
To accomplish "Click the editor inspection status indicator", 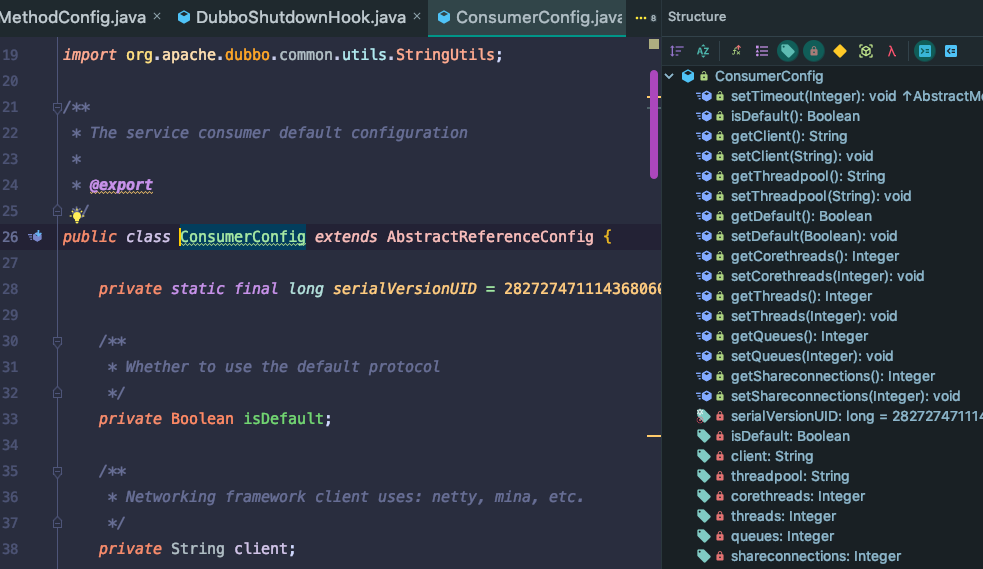I will point(654,44).
